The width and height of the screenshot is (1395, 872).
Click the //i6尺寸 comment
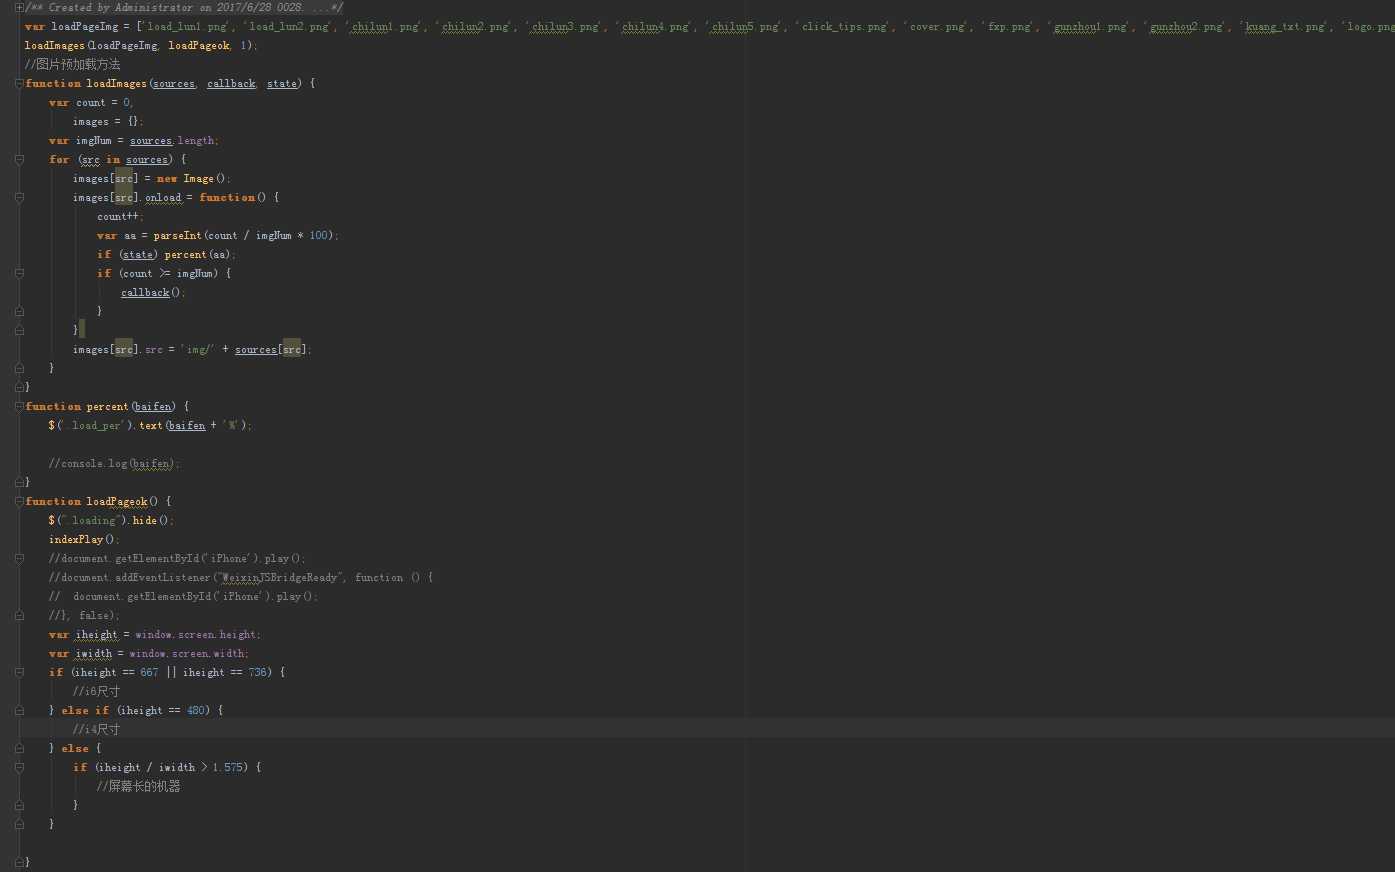(x=96, y=691)
